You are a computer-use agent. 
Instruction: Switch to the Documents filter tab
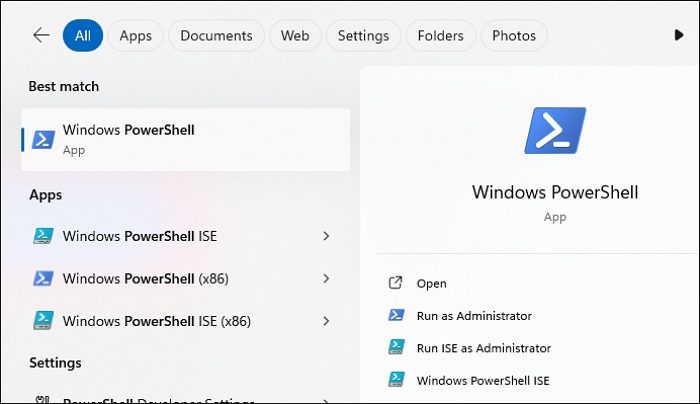(x=216, y=36)
